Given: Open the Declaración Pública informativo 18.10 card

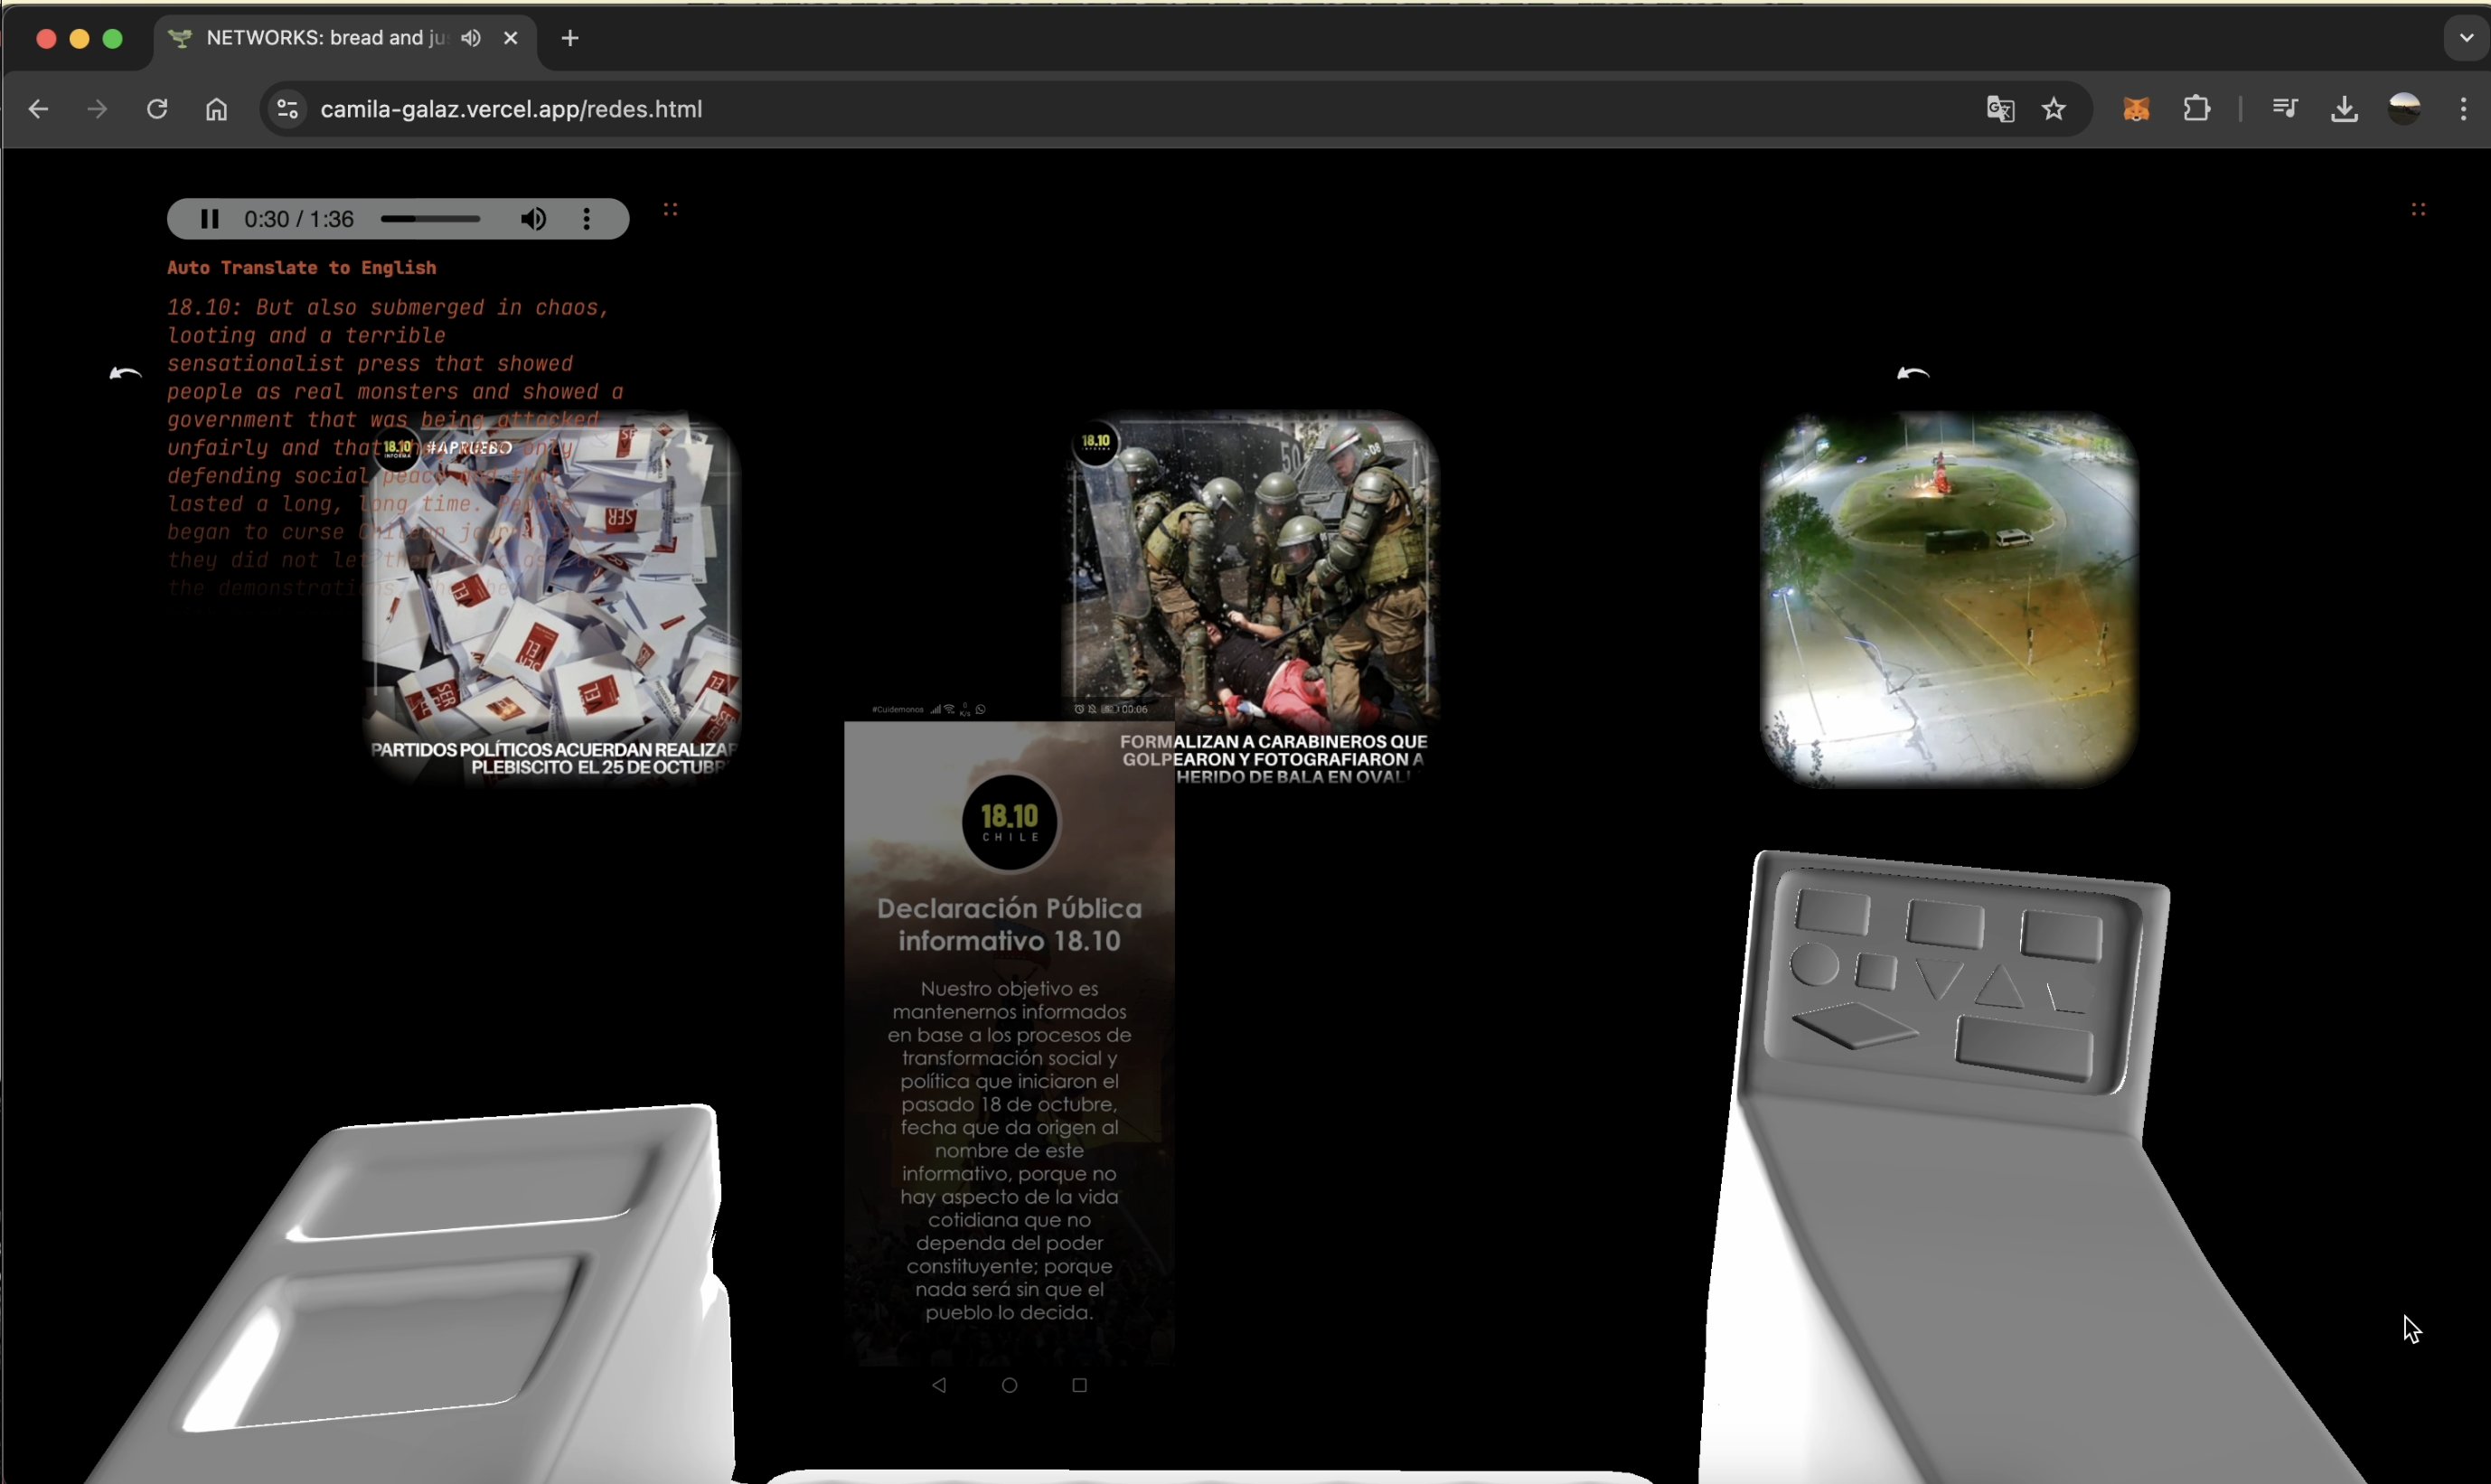Looking at the screenshot, I should pos(1009,1043).
